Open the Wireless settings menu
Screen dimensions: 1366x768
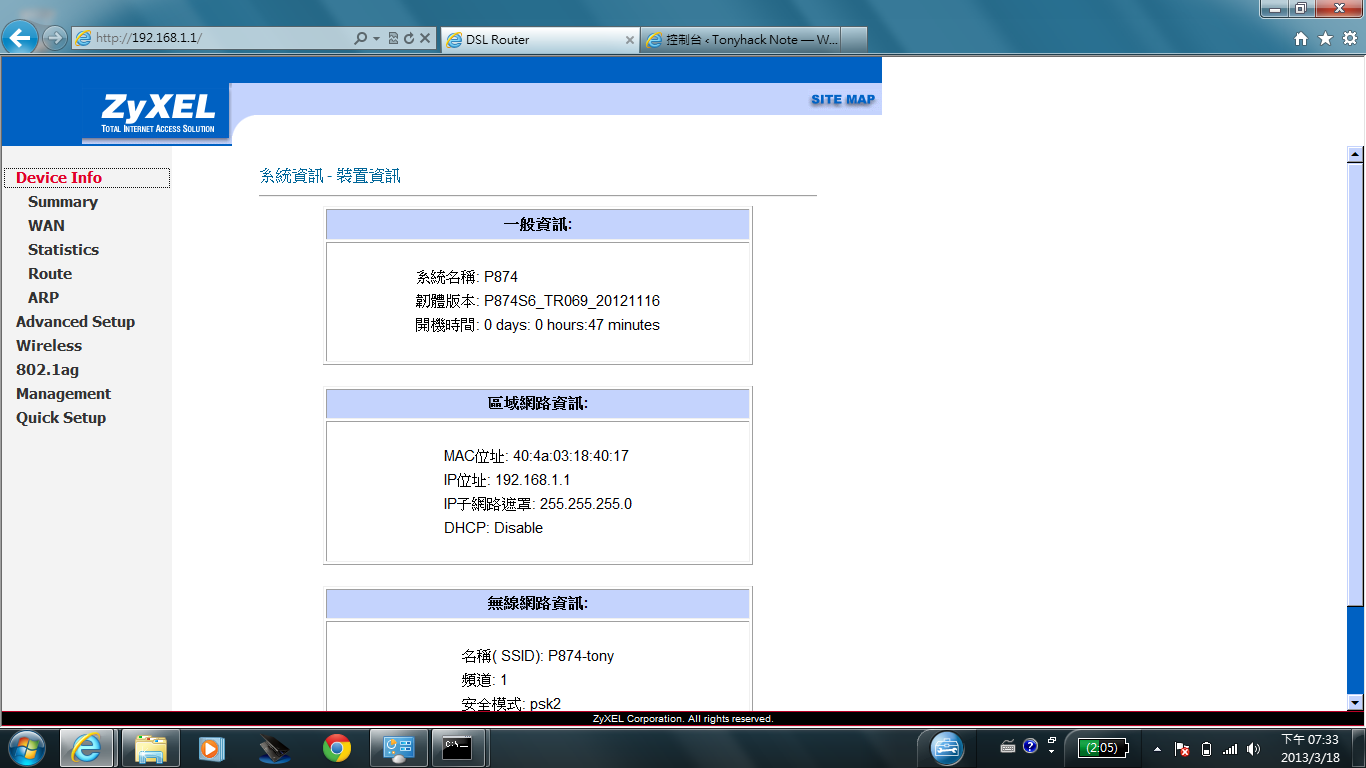[x=49, y=346]
